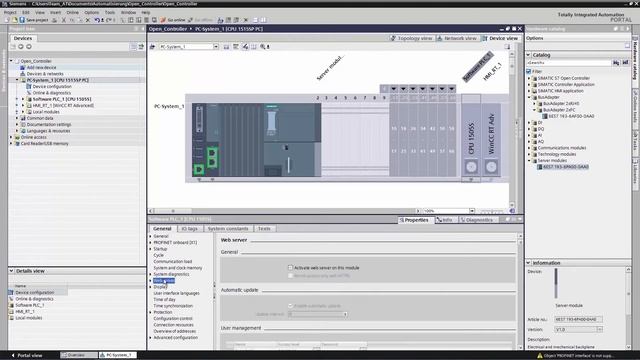
Task: Click the WinCC RT Adv module slot
Action: (491, 139)
